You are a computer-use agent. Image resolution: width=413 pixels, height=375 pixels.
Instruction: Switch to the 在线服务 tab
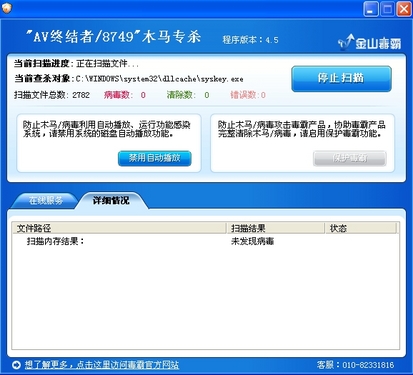[x=45, y=201]
